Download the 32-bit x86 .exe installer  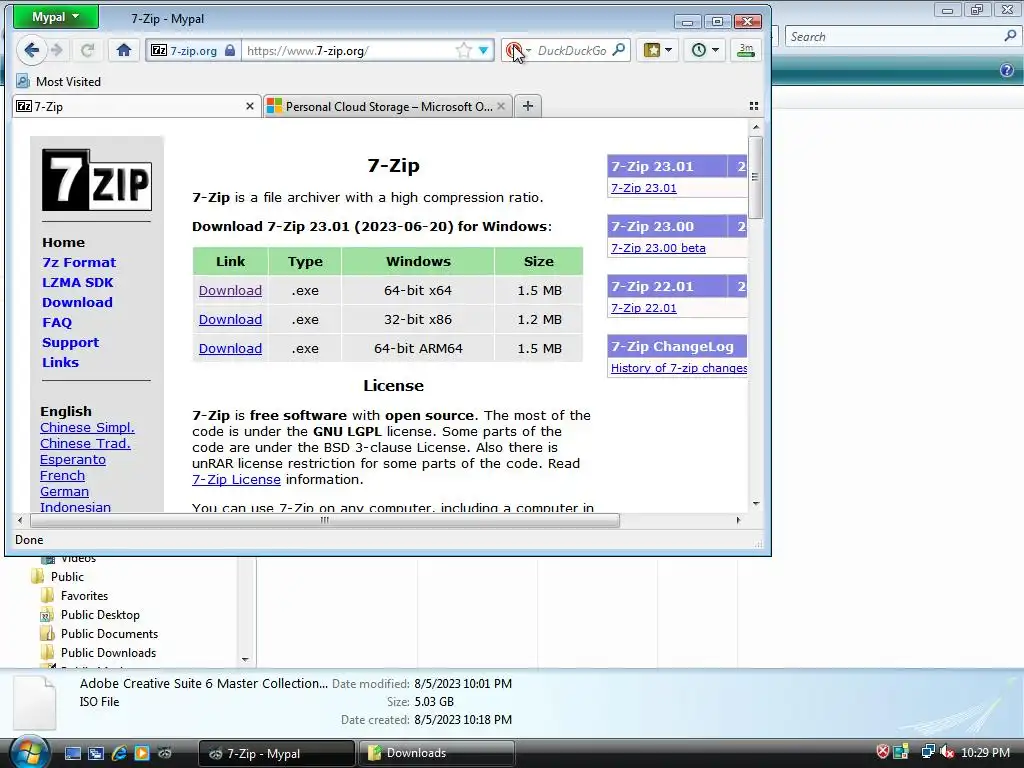click(x=230, y=319)
